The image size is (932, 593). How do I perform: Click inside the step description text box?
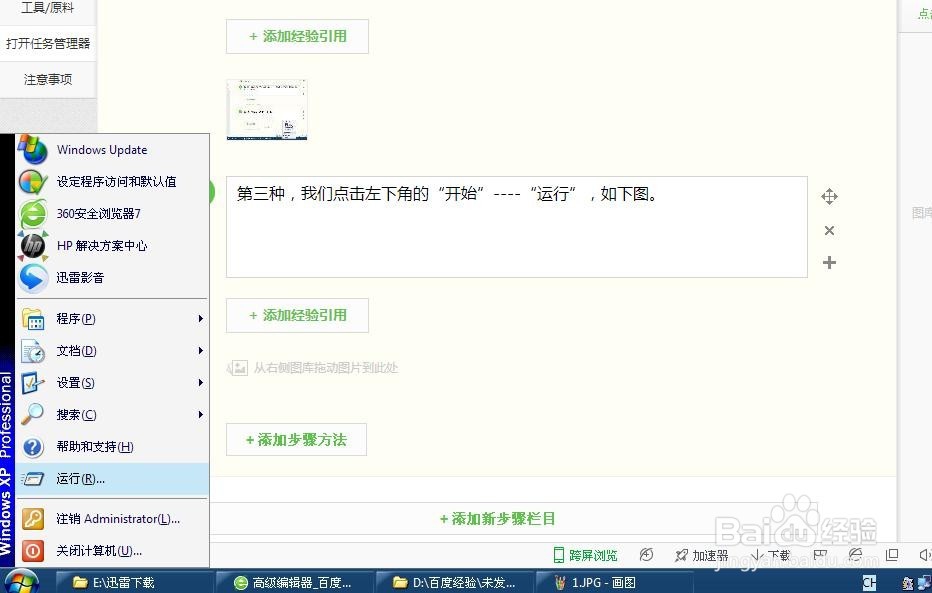click(x=516, y=225)
